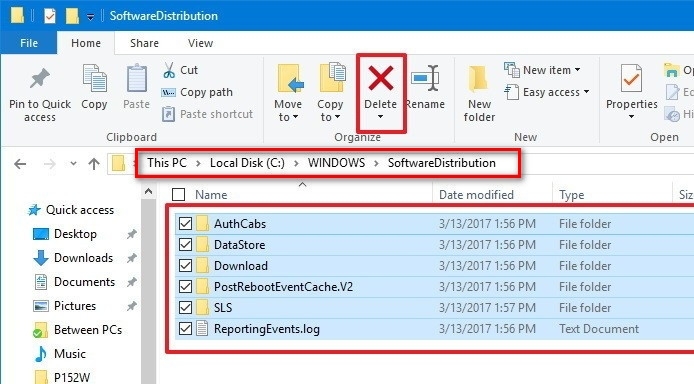Viewport: 694px width, 384px height.
Task: Open Between PCs folder in sidebar
Action: coord(88,330)
